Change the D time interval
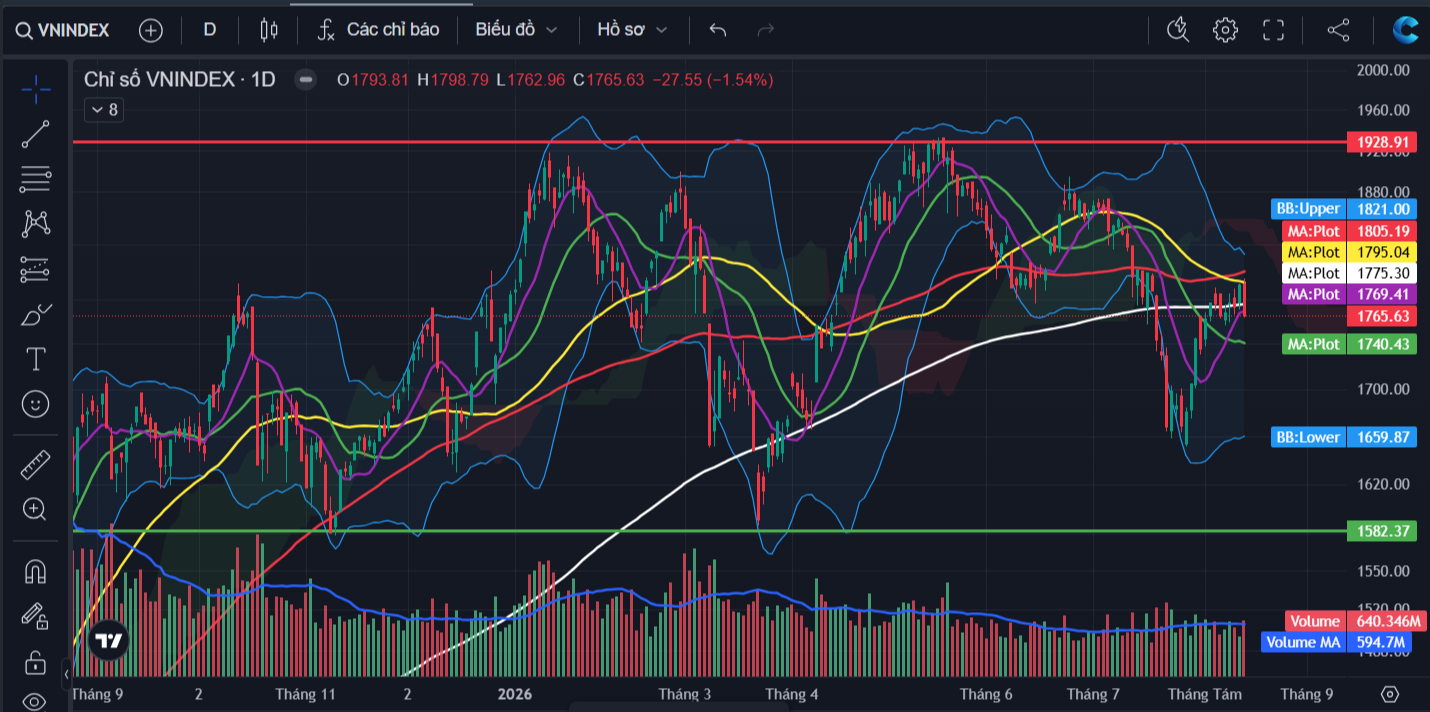Image resolution: width=1430 pixels, height=712 pixels. pyautogui.click(x=210, y=30)
